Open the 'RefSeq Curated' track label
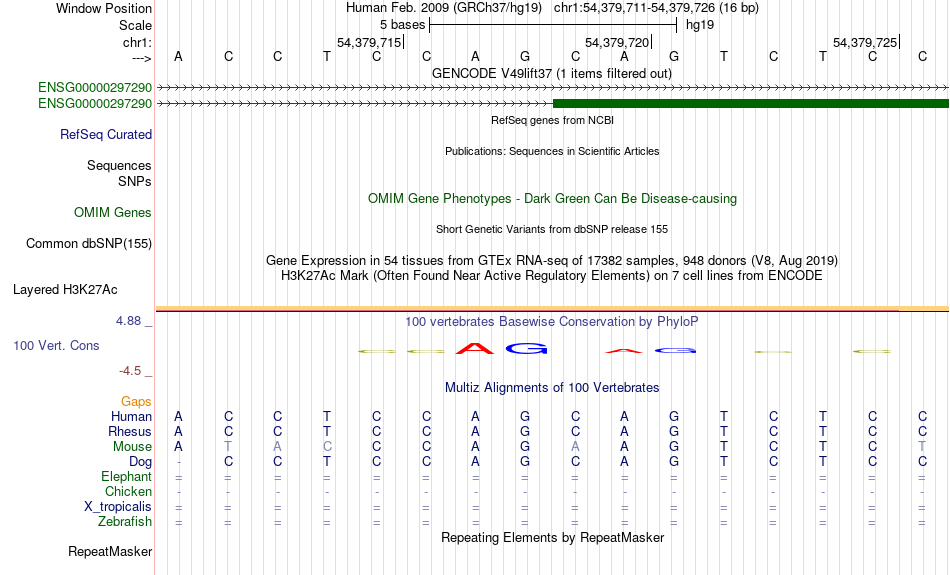The height and width of the screenshot is (575, 950). point(105,135)
